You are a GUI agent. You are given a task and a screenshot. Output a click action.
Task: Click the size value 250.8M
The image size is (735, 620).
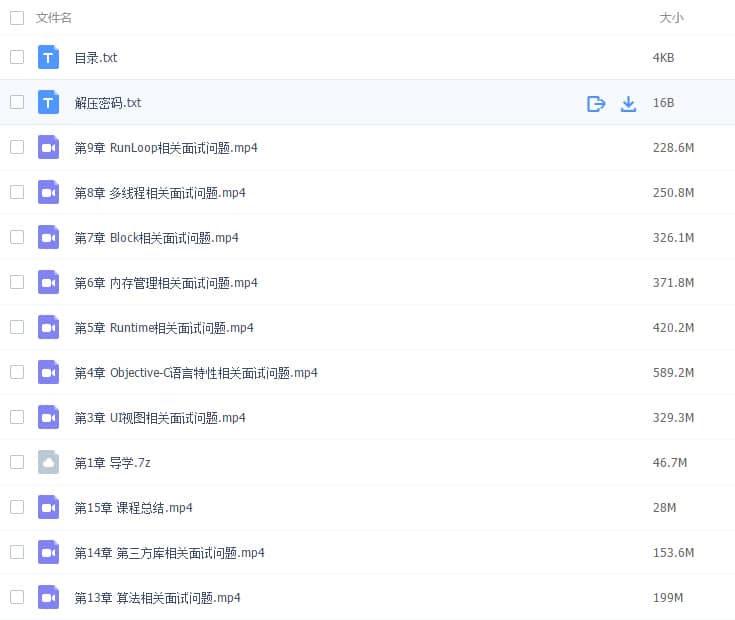[673, 193]
